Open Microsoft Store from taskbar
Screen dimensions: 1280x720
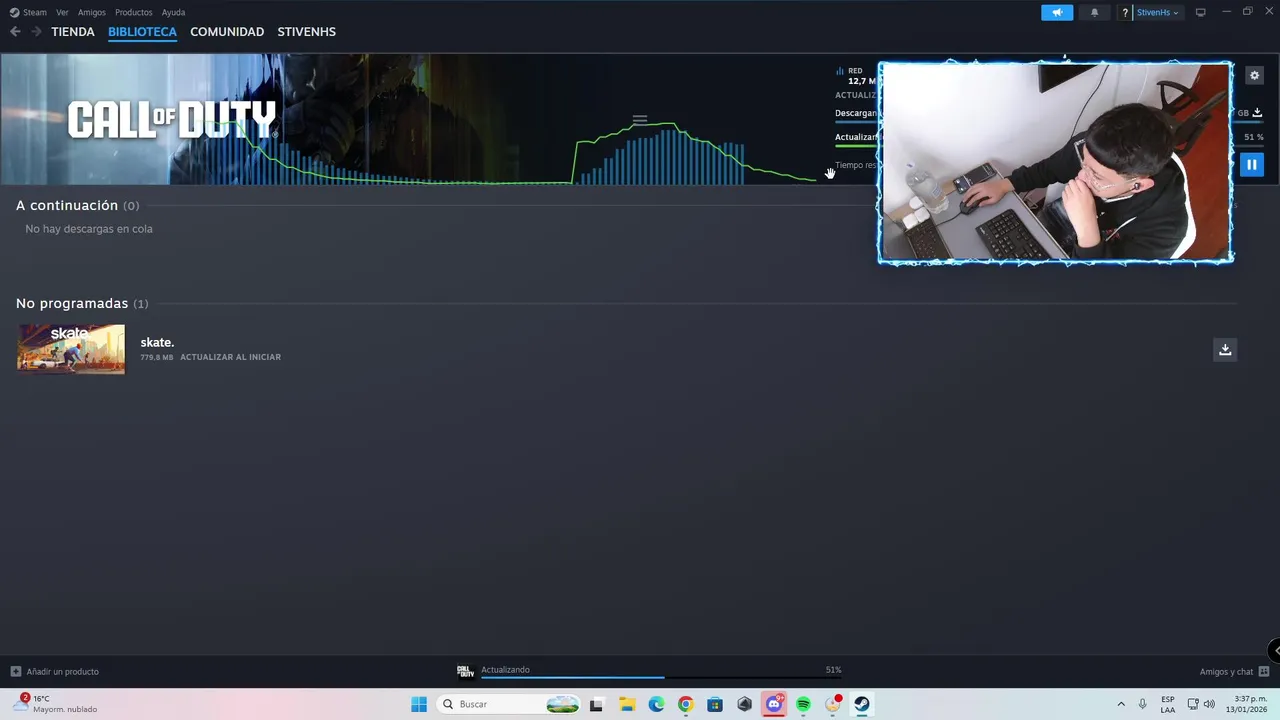point(715,704)
